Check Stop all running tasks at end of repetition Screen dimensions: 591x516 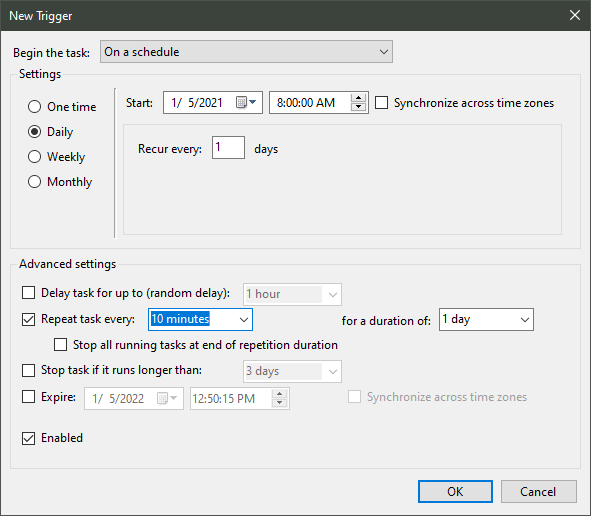[60, 345]
